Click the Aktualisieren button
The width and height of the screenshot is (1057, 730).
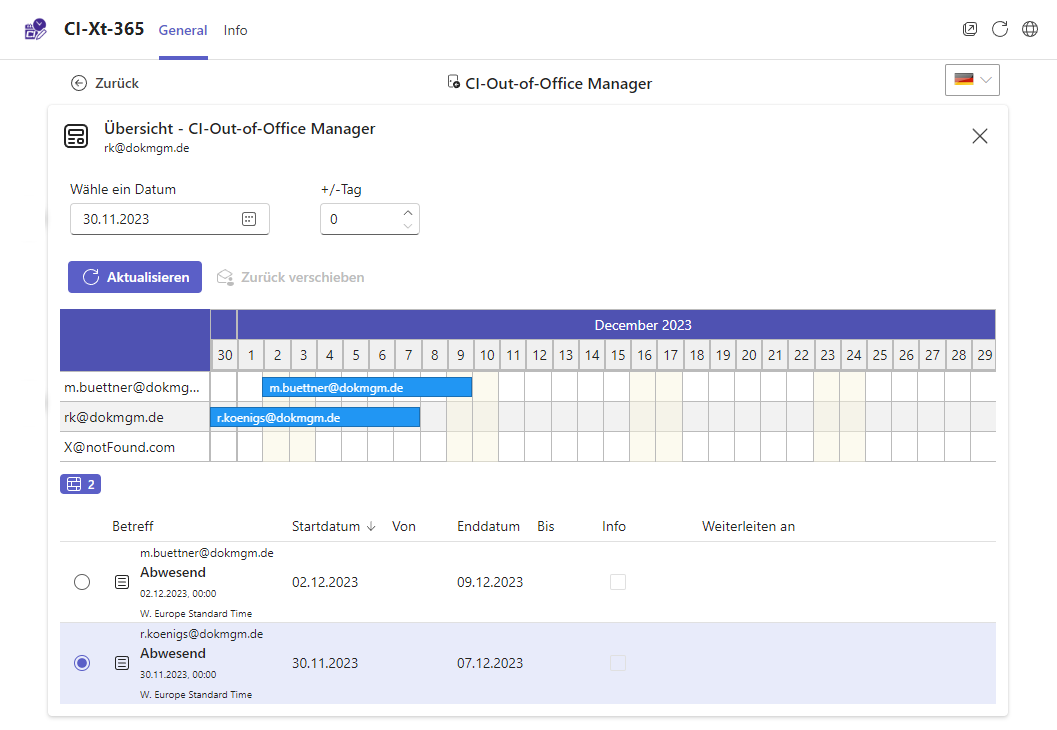coord(135,277)
